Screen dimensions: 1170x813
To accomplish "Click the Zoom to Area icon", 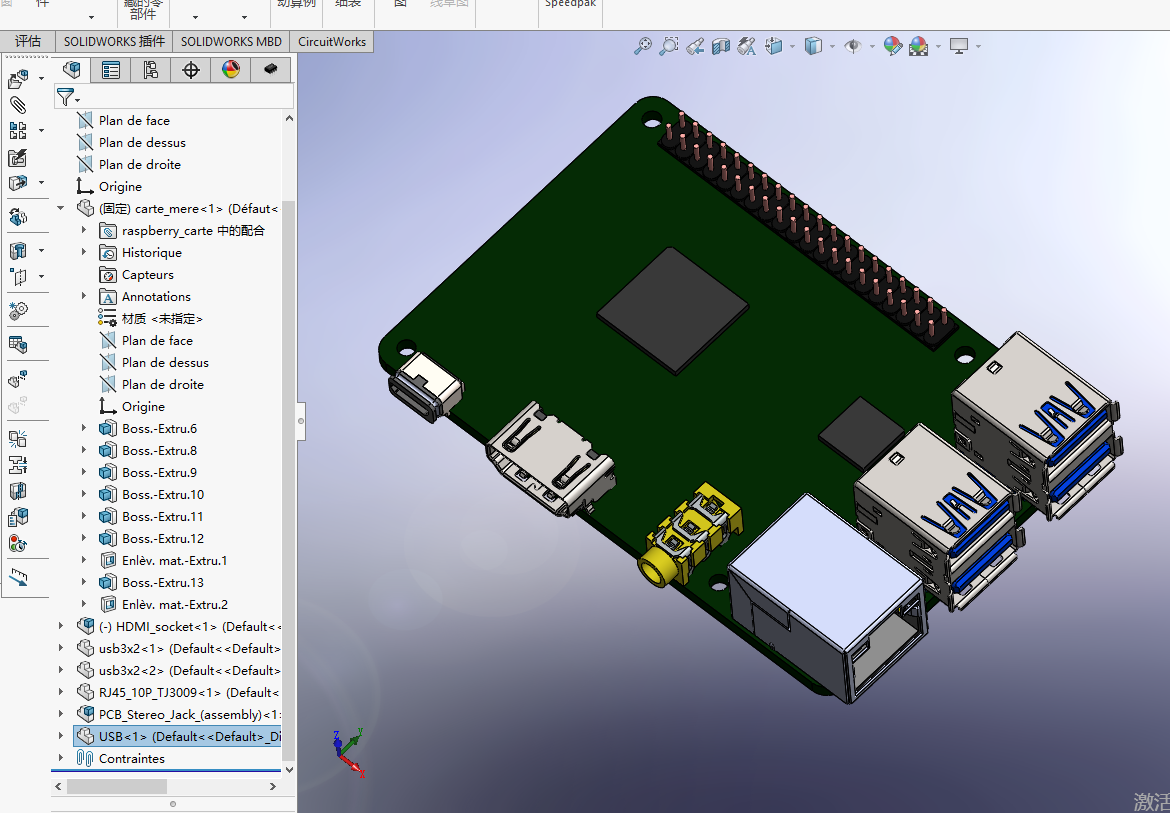I will click(669, 46).
